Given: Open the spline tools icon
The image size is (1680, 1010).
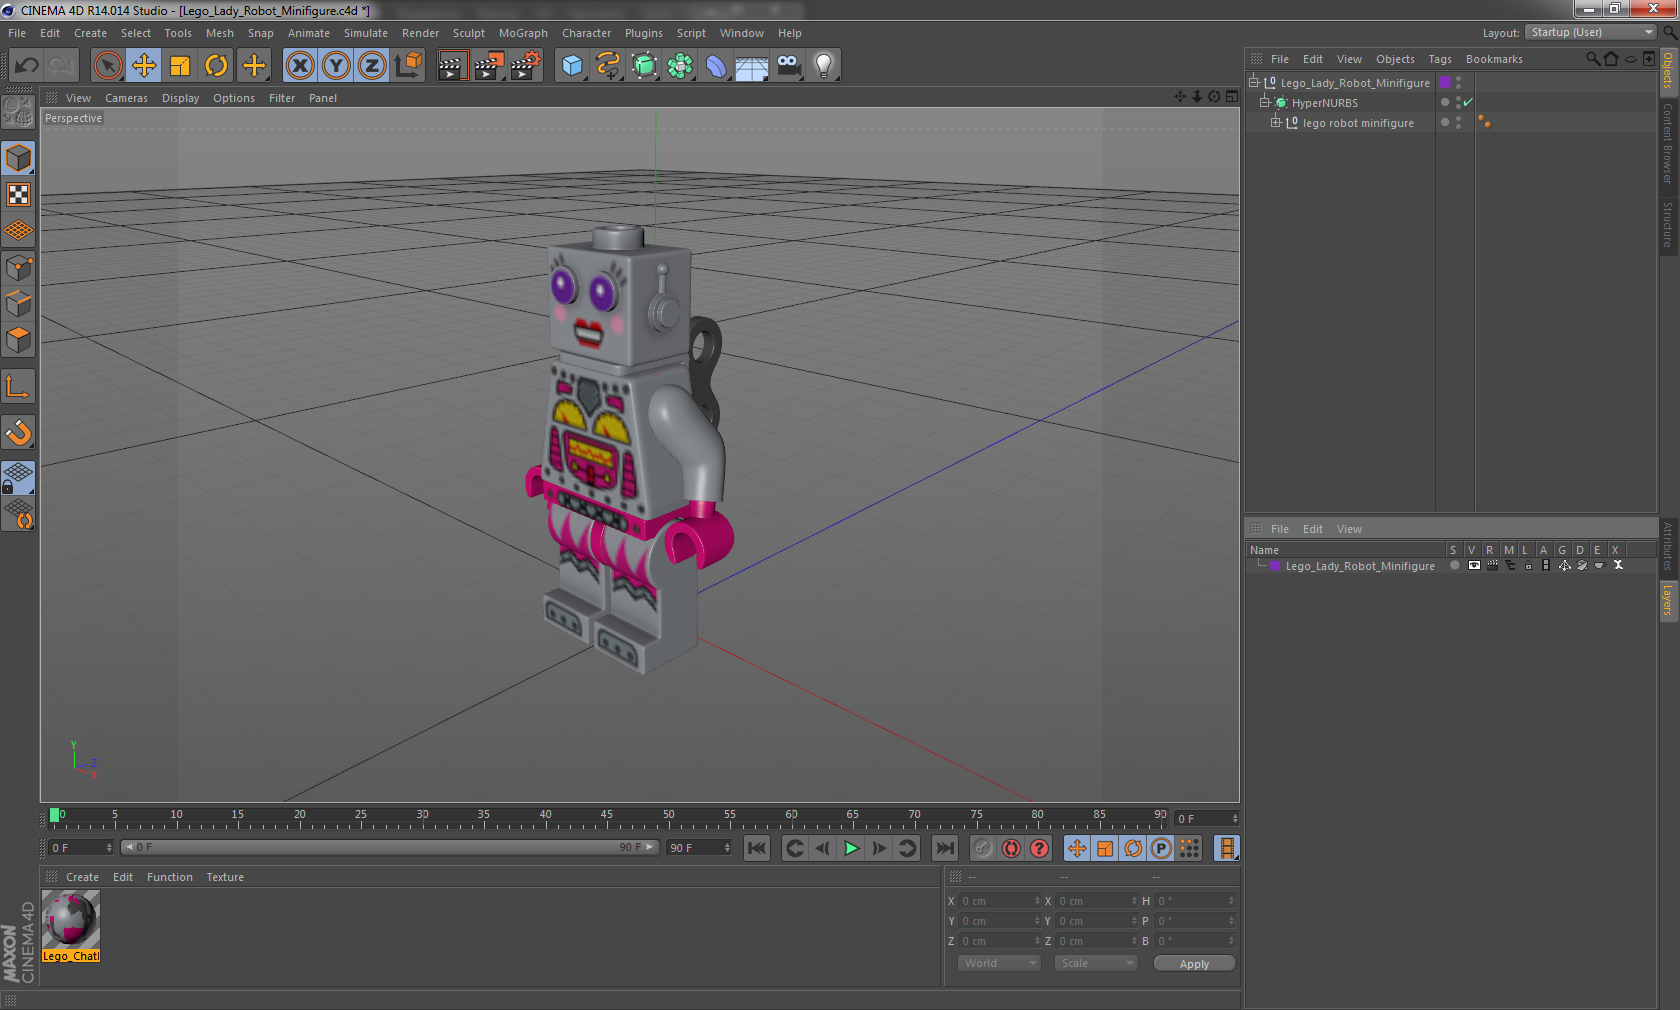Looking at the screenshot, I should click(608, 66).
